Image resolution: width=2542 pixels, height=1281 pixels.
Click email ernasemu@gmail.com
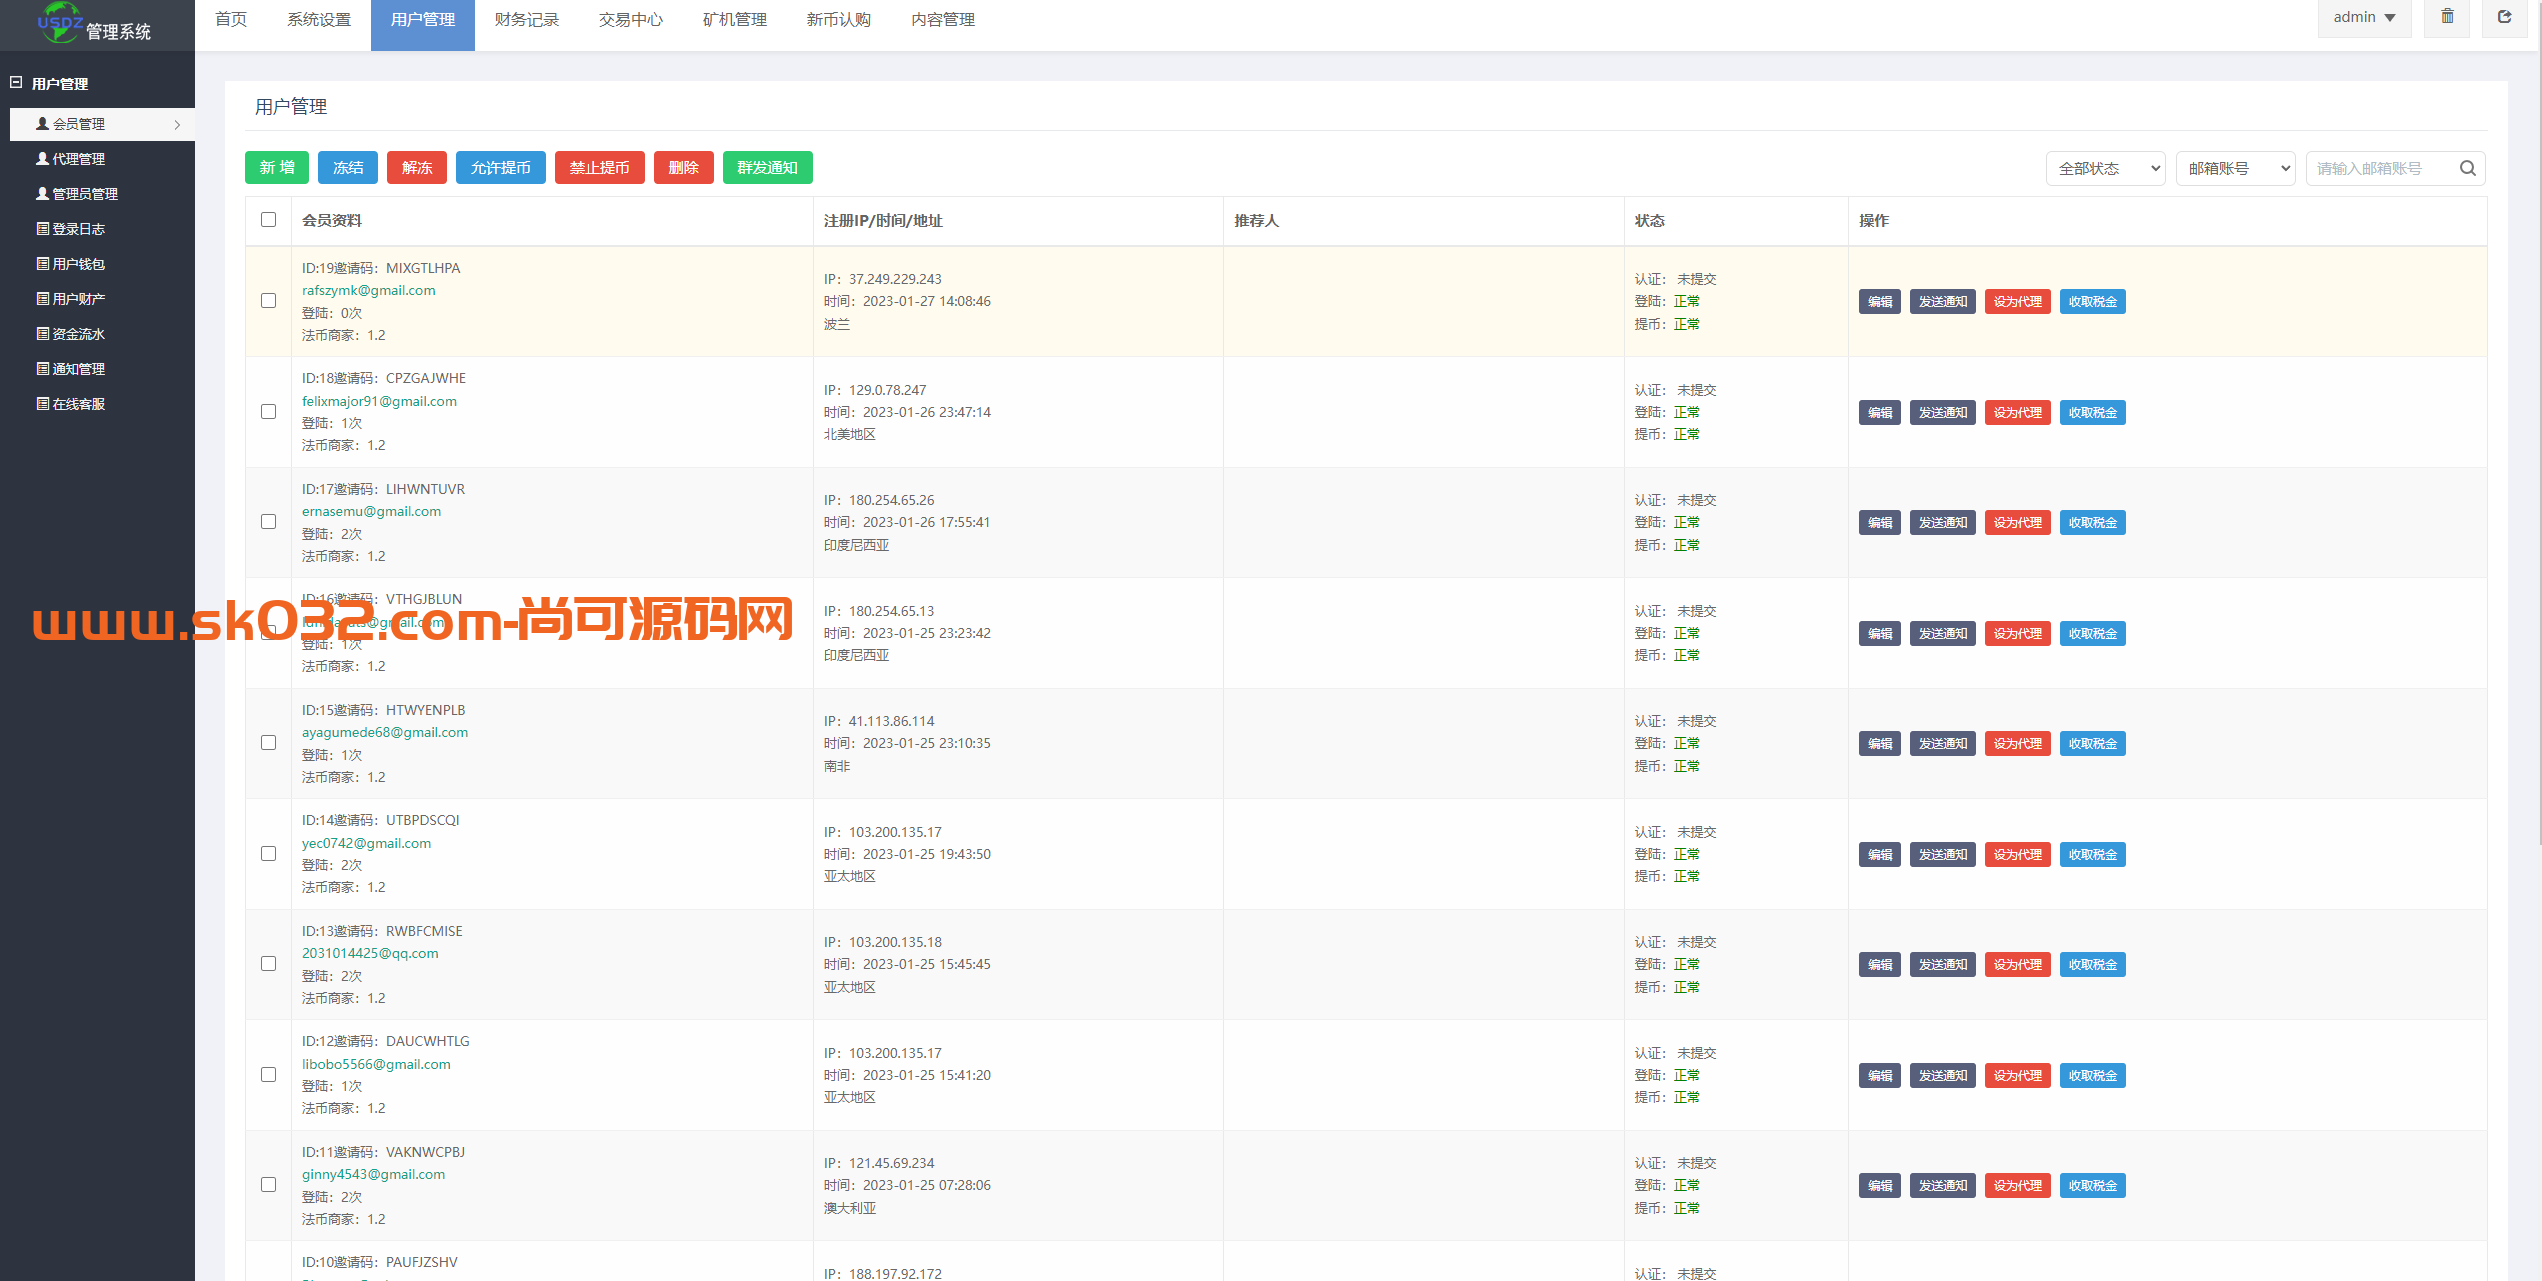pos(371,512)
